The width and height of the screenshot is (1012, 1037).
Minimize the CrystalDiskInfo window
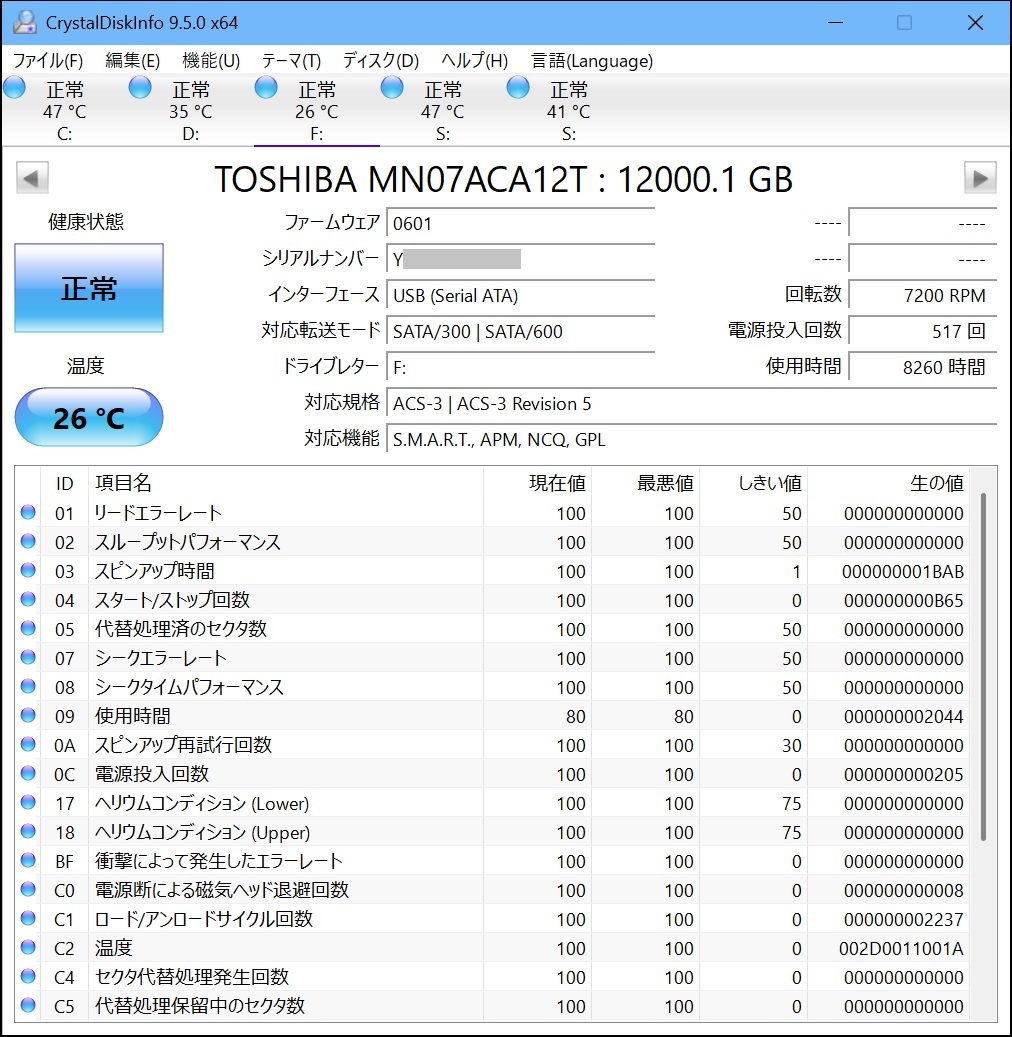835,22
